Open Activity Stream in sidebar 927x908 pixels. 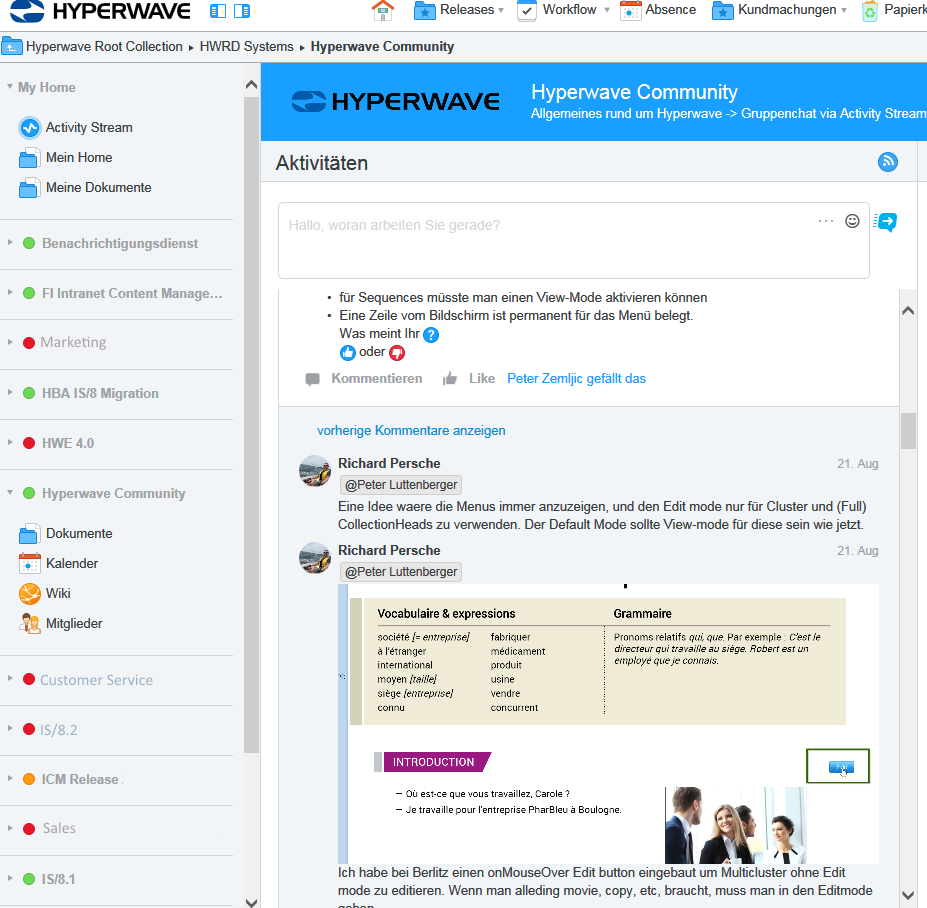[x=89, y=127]
